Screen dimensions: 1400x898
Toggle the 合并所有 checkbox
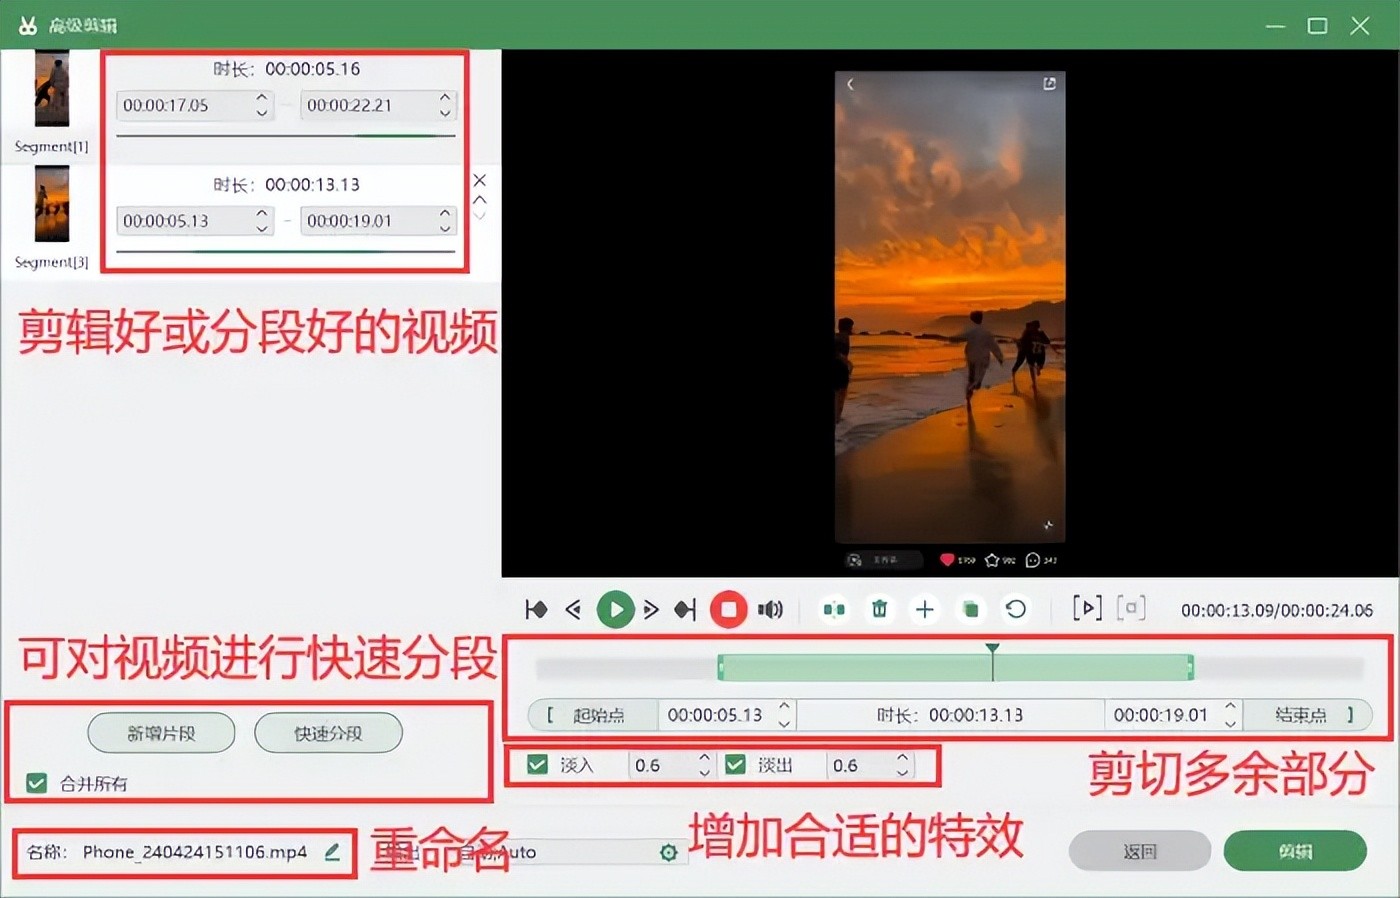point(37,783)
